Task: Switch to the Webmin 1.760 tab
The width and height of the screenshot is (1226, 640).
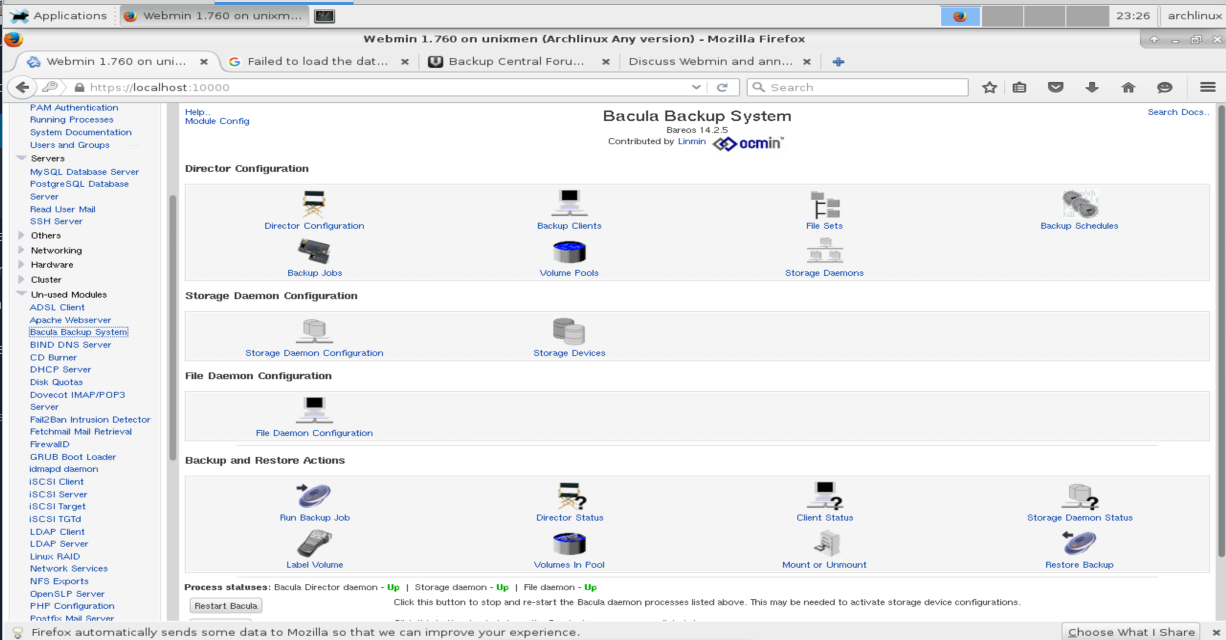Action: (x=116, y=61)
